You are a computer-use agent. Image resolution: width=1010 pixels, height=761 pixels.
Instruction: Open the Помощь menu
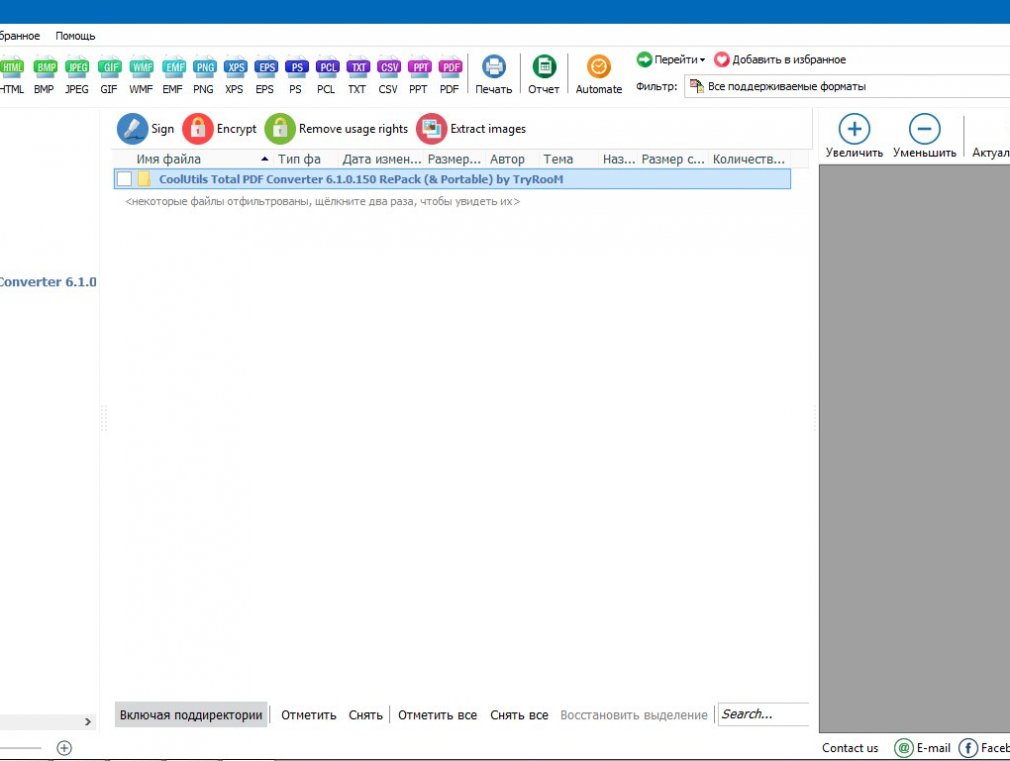click(x=75, y=36)
